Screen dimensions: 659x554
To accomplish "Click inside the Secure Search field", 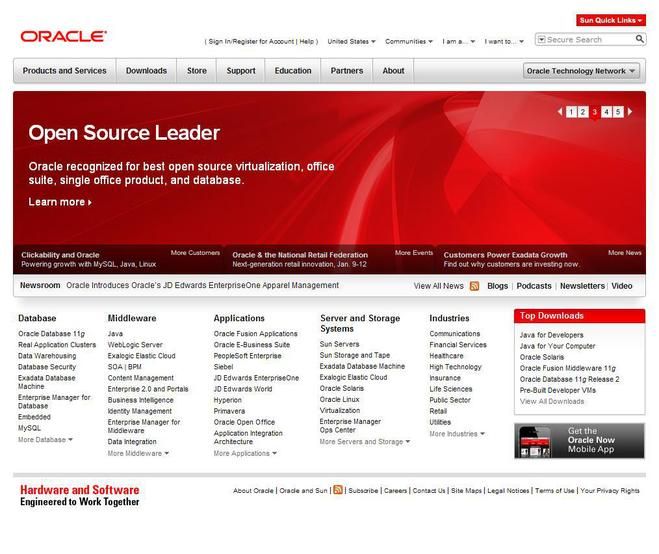I will point(589,40).
